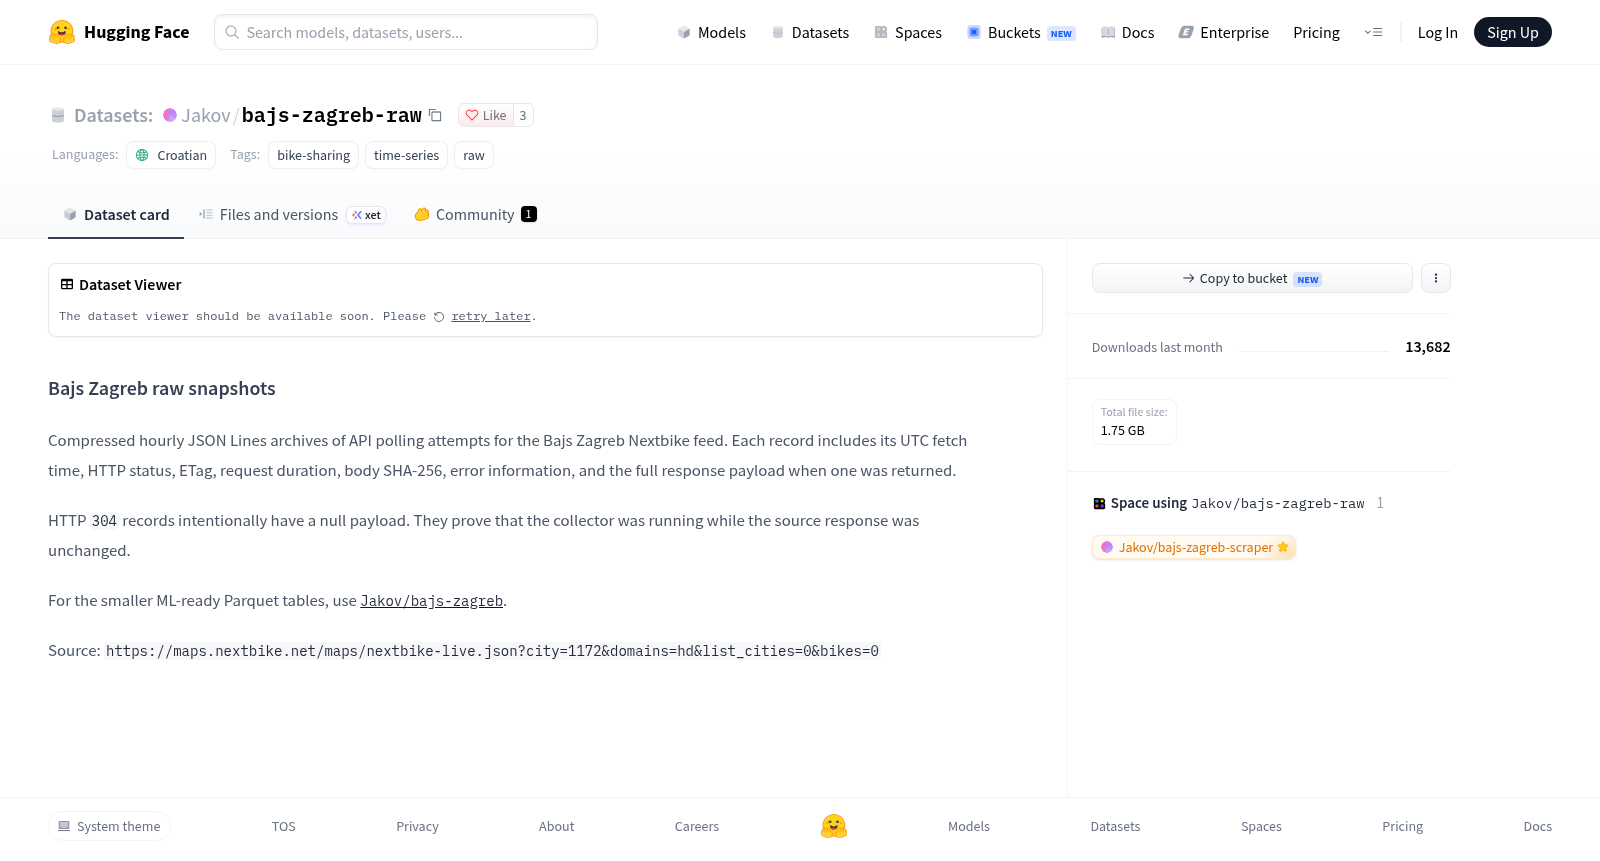Image resolution: width=1600 pixels, height=861 pixels.
Task: Select the raw tag
Action: pyautogui.click(x=474, y=155)
